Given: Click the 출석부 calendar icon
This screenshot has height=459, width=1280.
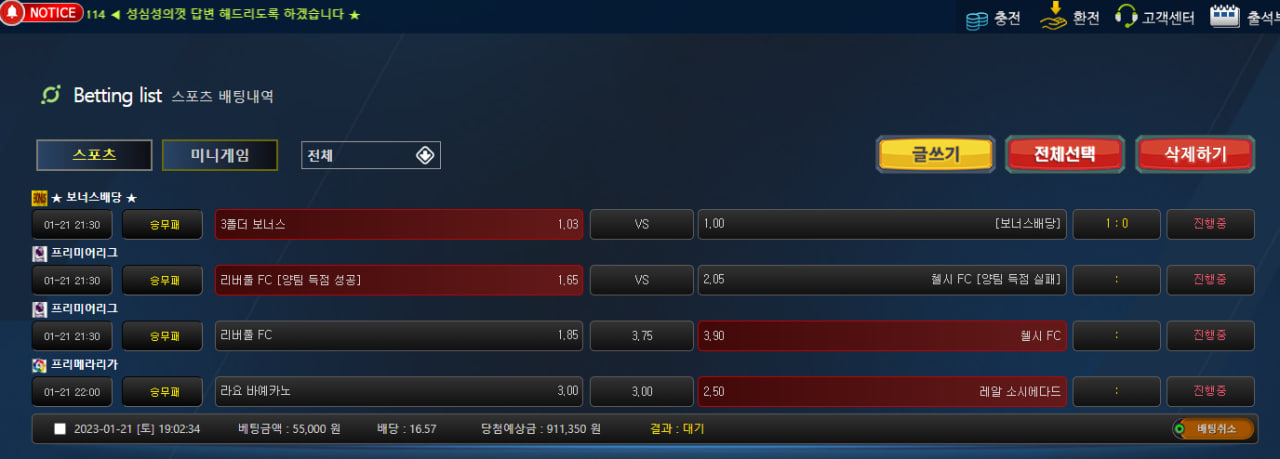Looking at the screenshot, I should tap(1225, 15).
